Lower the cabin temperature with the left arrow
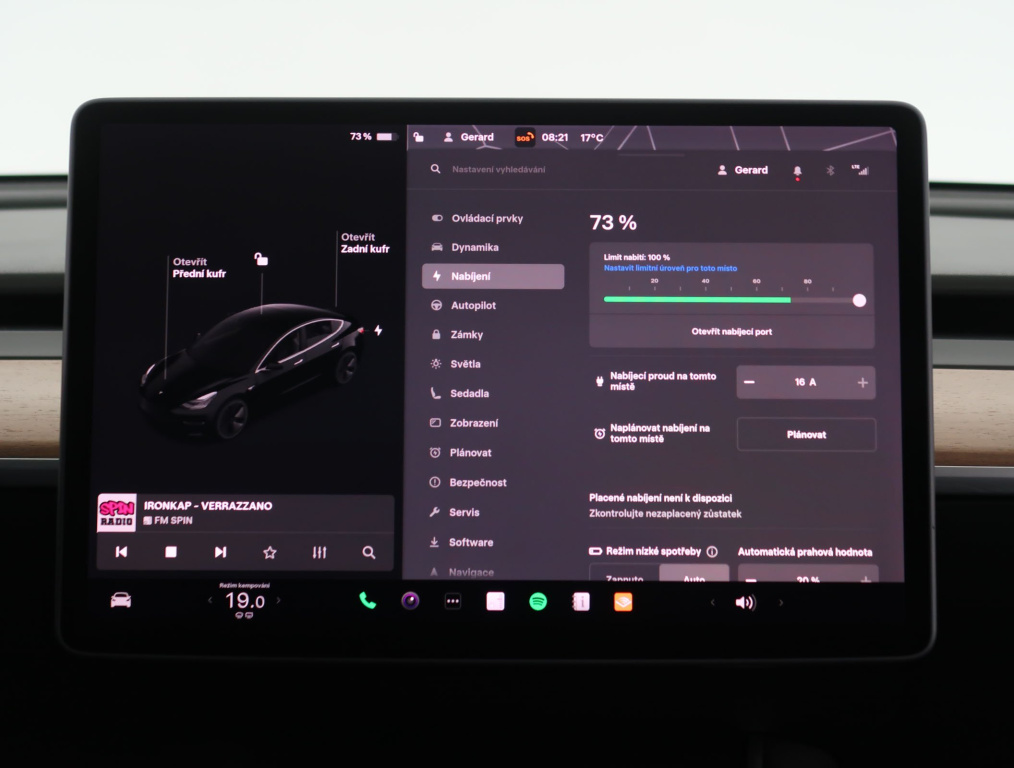The image size is (1014, 768). coord(210,600)
